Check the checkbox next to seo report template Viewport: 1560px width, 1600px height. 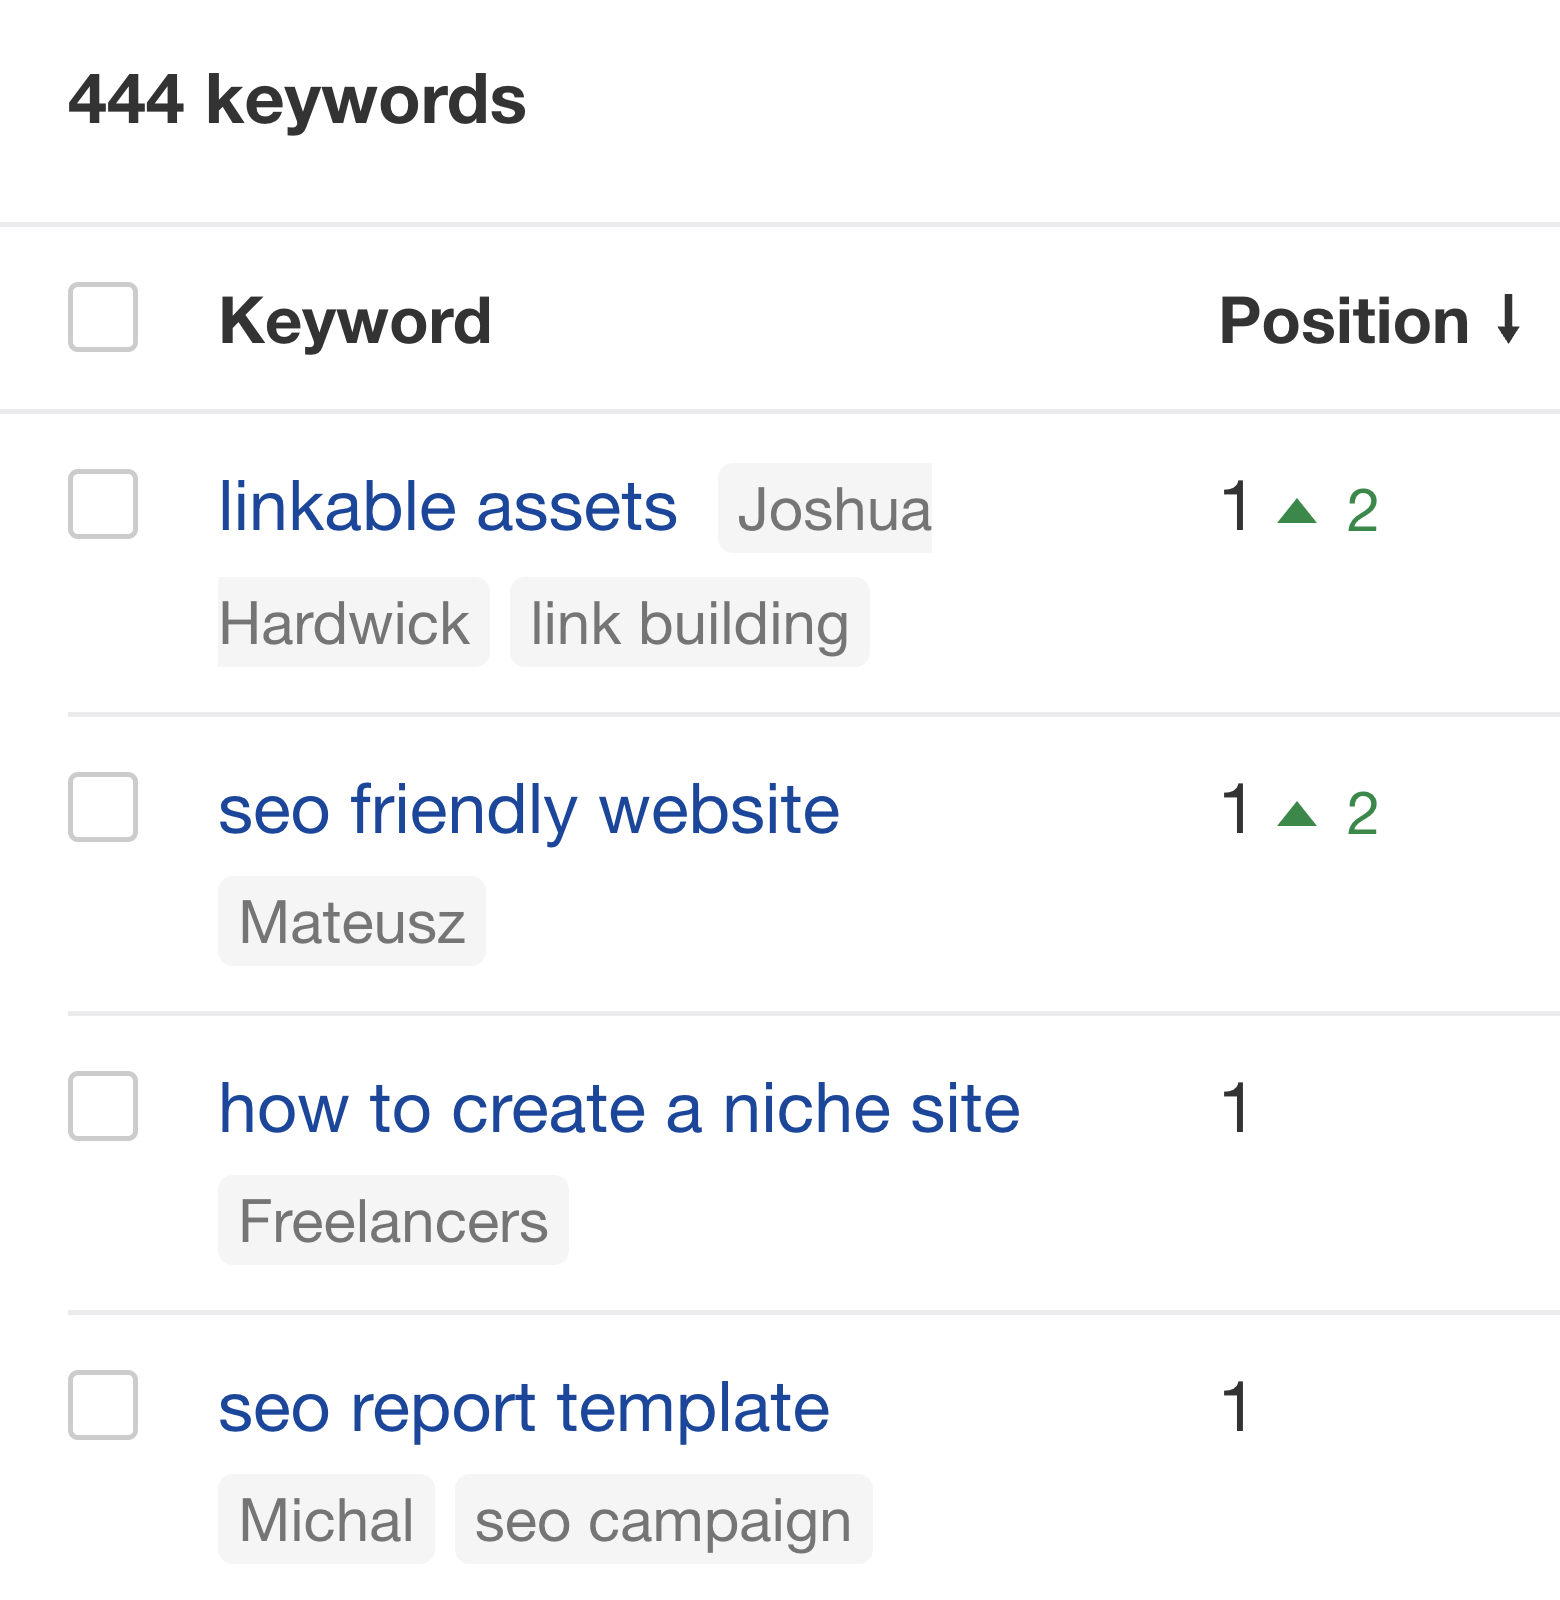102,1407
